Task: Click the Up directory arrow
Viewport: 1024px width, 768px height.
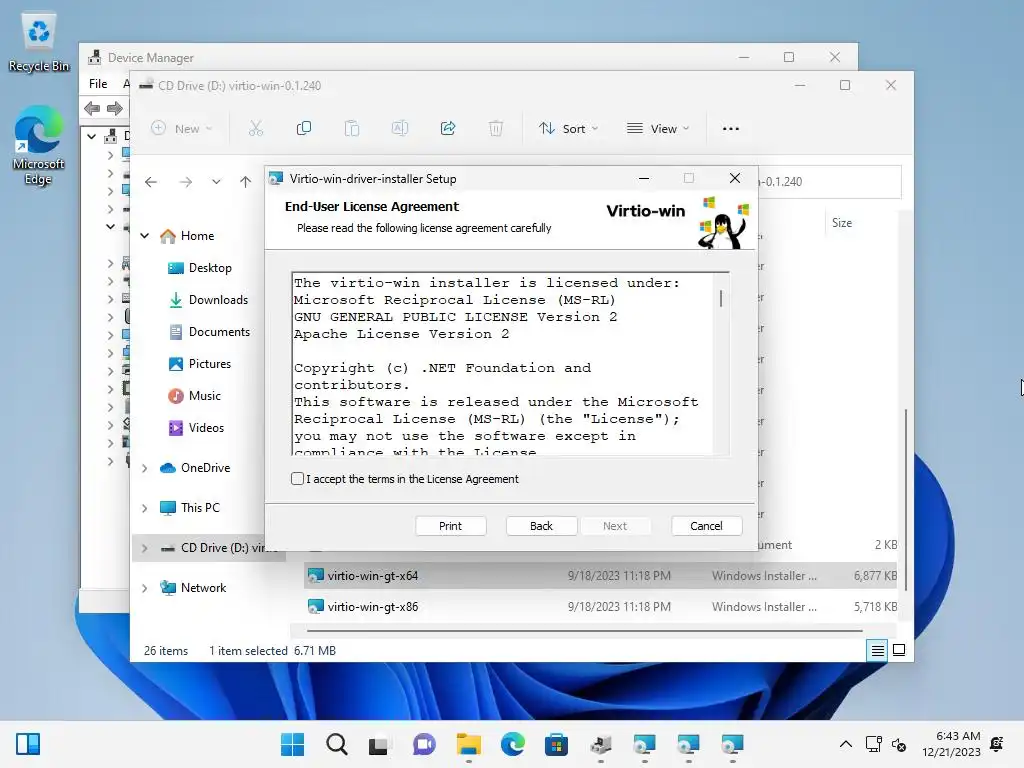Action: [x=246, y=182]
